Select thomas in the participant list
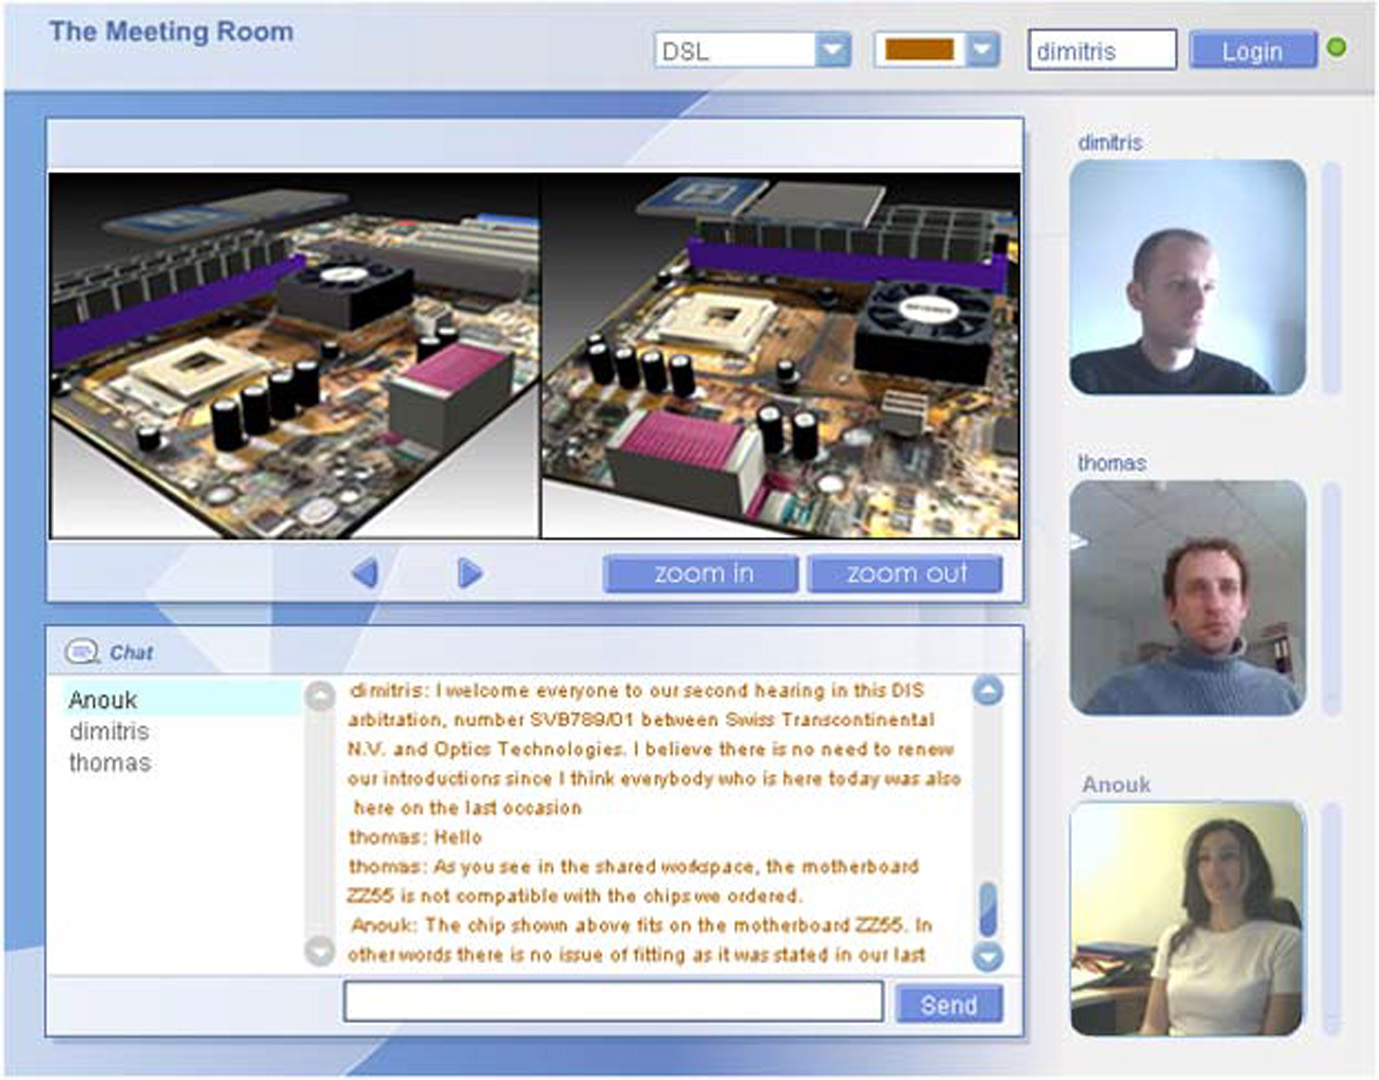Image resolution: width=1379 pixels, height=1080 pixels. 110,763
